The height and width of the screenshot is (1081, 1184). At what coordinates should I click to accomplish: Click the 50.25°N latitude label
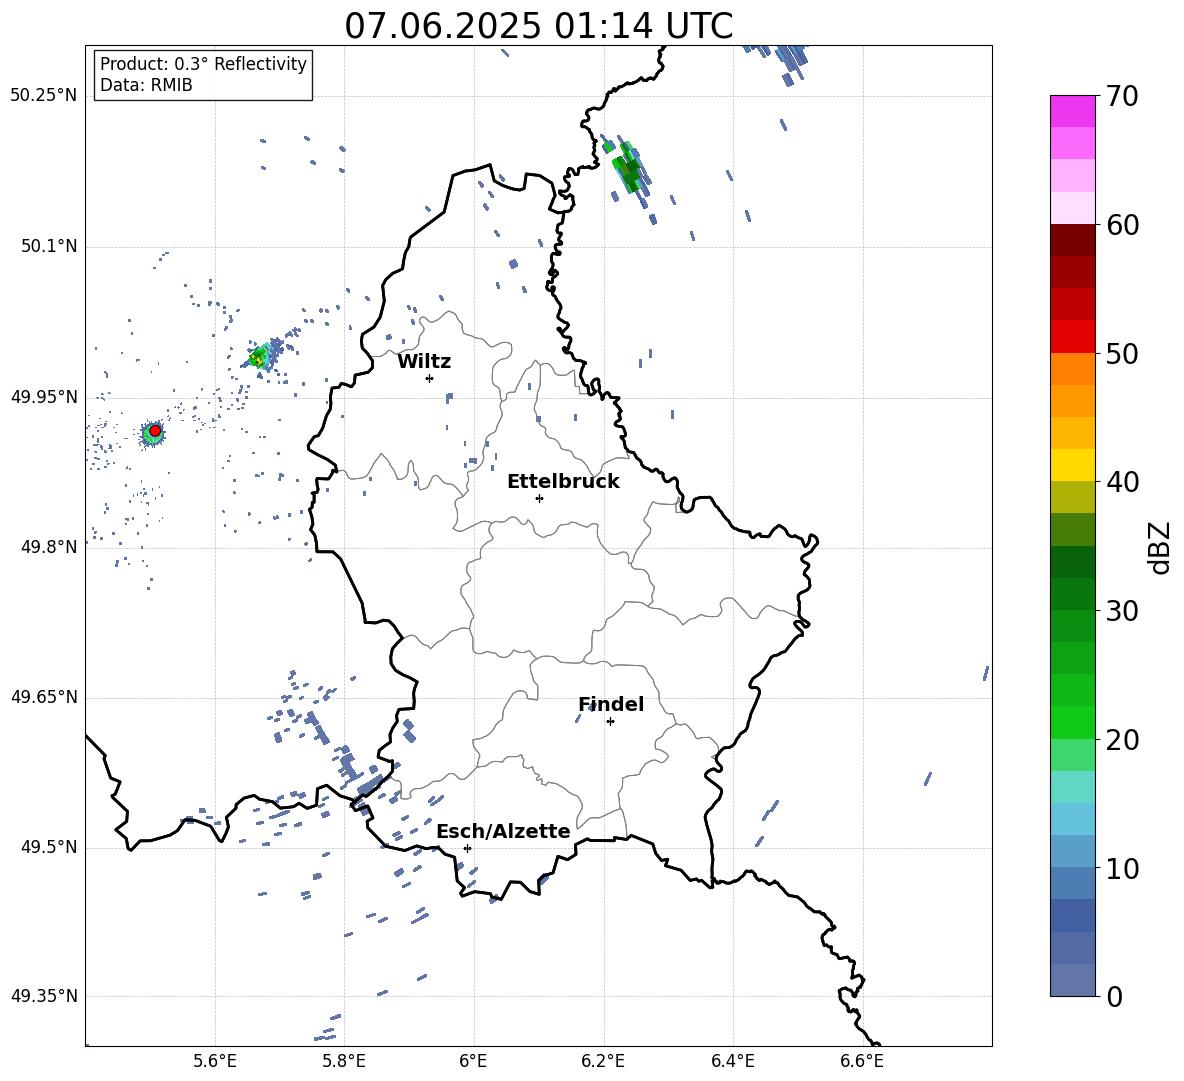coord(44,96)
